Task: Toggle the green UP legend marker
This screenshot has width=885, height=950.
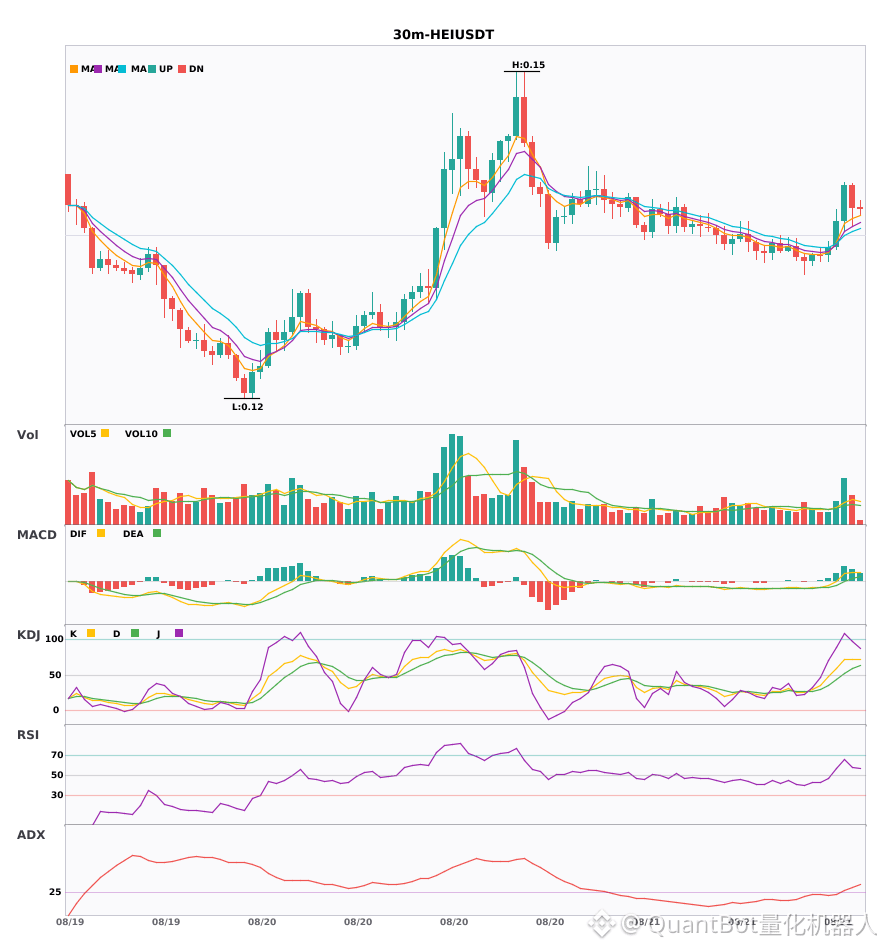Action: tap(152, 69)
